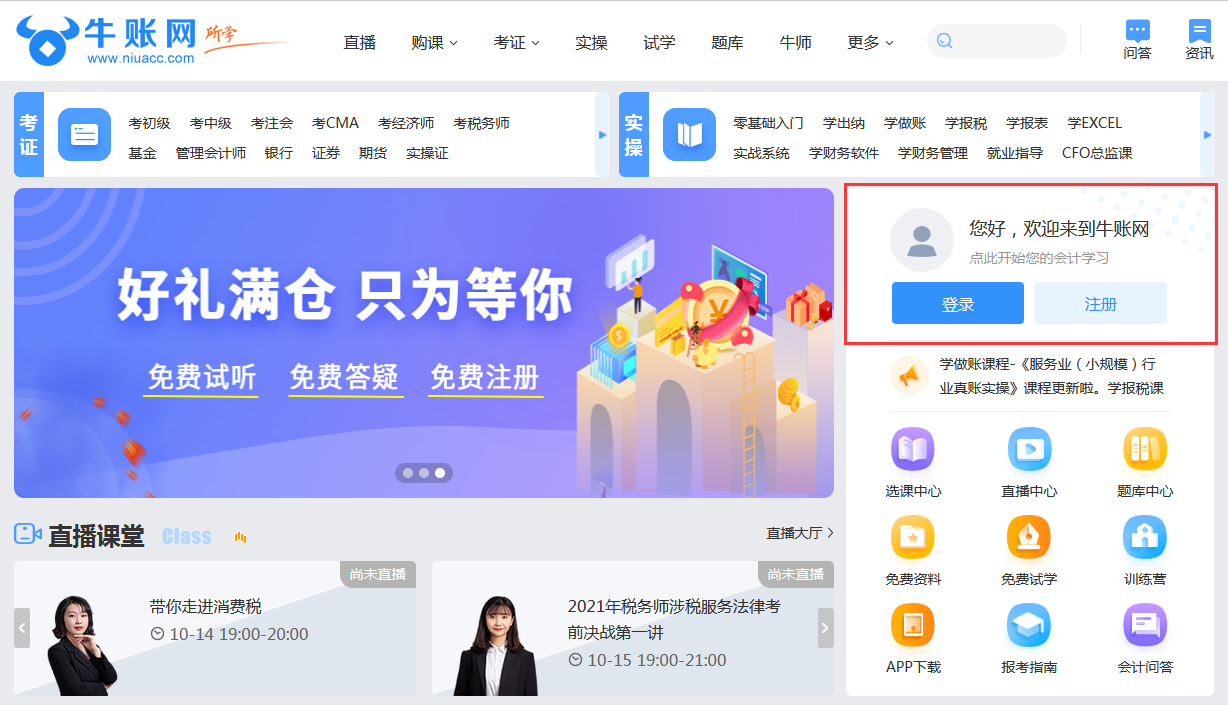Open the 更多 dropdown menu

[870, 42]
